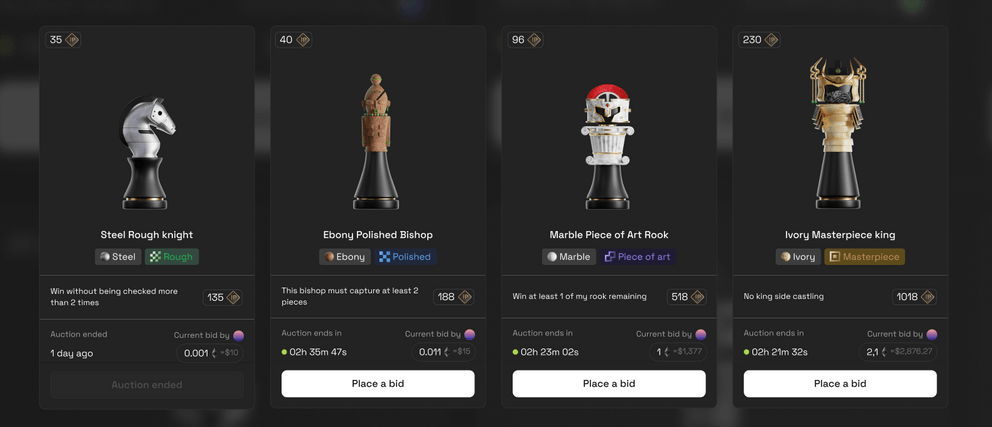Open the Ebony Polished Bishop image
The height and width of the screenshot is (427, 992).
coord(377,142)
